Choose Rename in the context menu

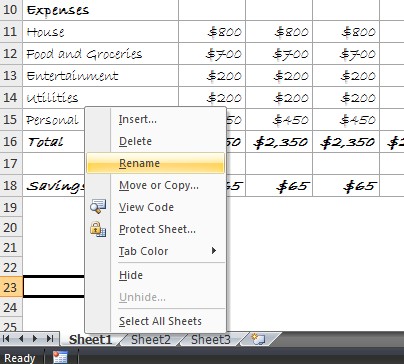pyautogui.click(x=155, y=163)
